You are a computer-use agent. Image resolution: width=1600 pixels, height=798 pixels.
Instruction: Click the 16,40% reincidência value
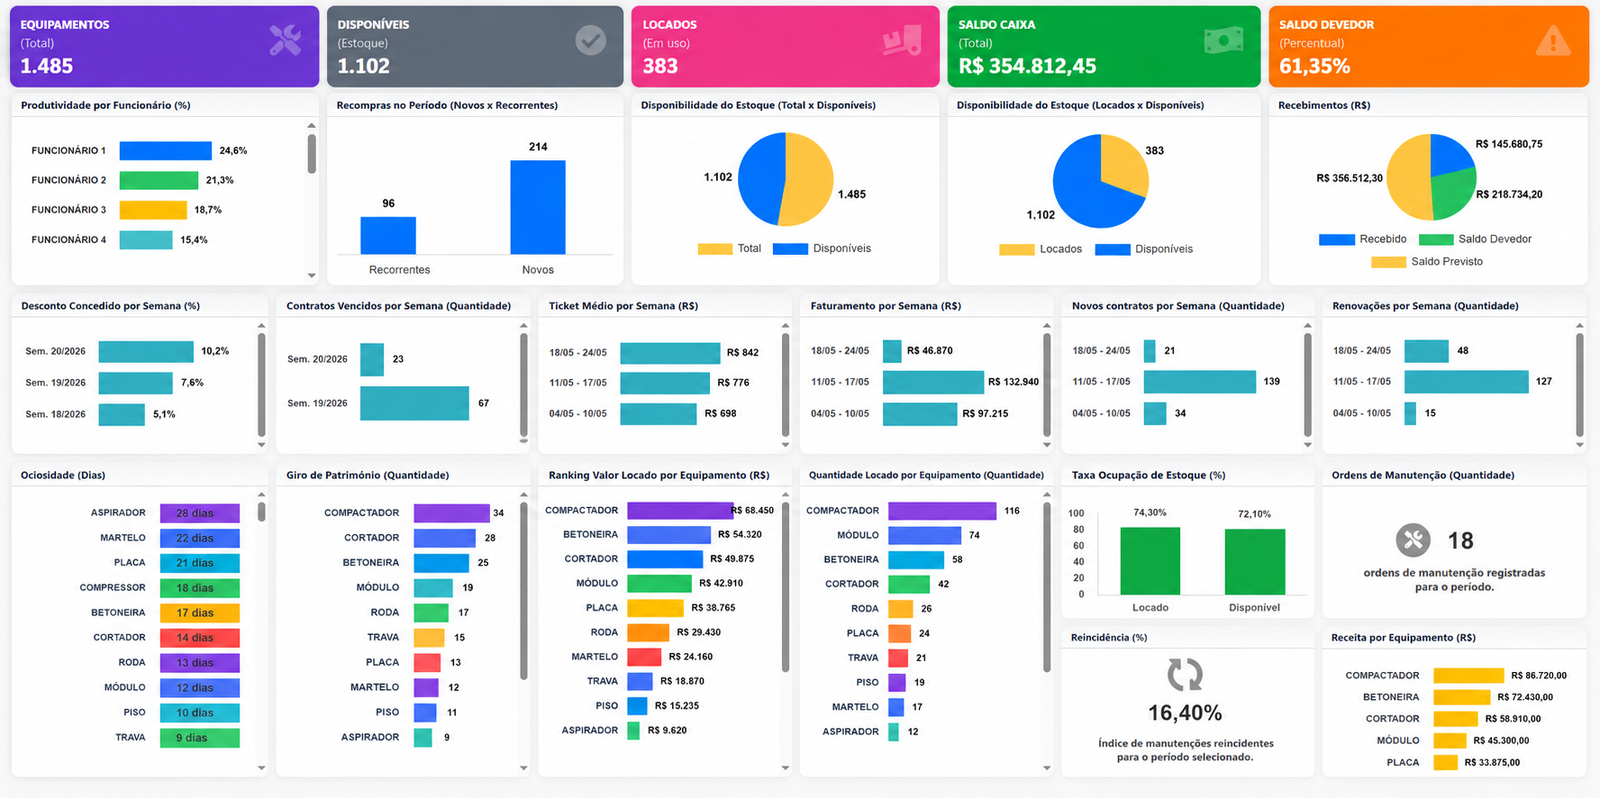pyautogui.click(x=1185, y=713)
